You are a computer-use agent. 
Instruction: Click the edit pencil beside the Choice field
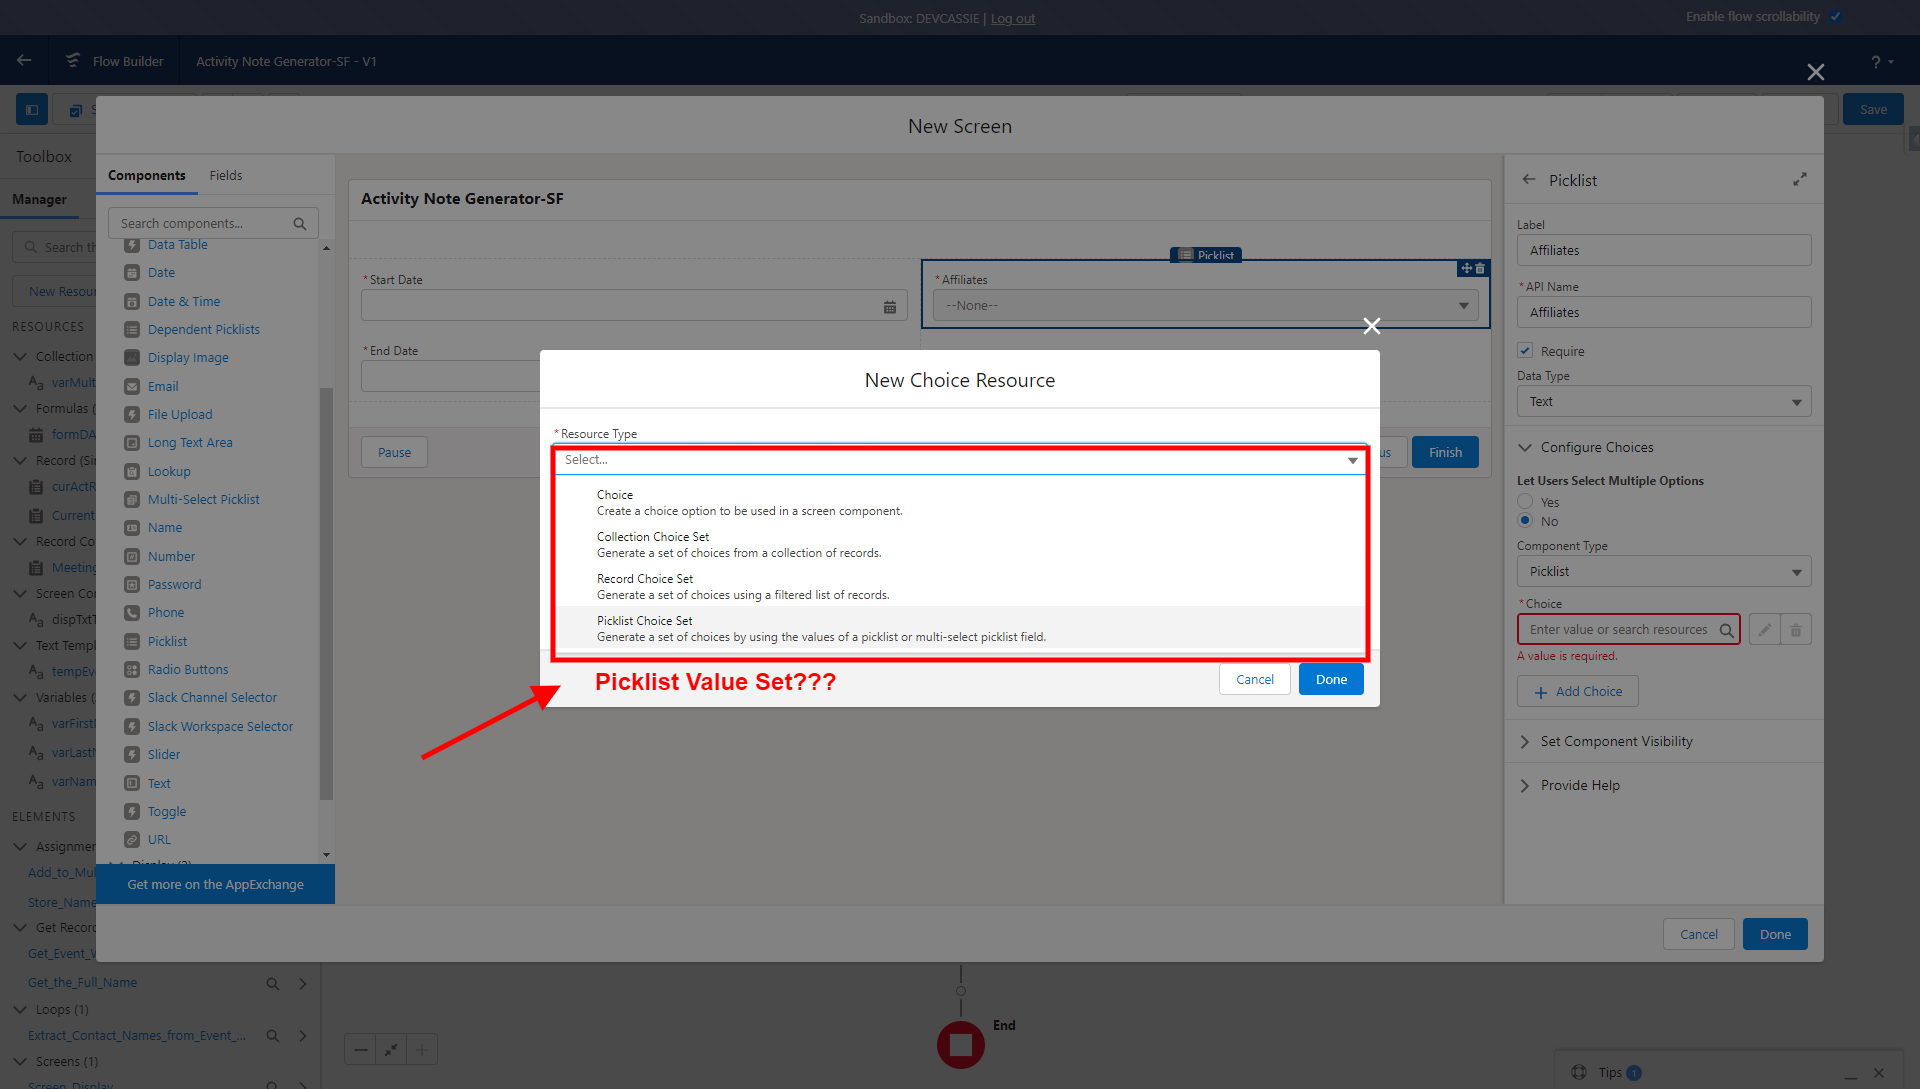click(1765, 629)
